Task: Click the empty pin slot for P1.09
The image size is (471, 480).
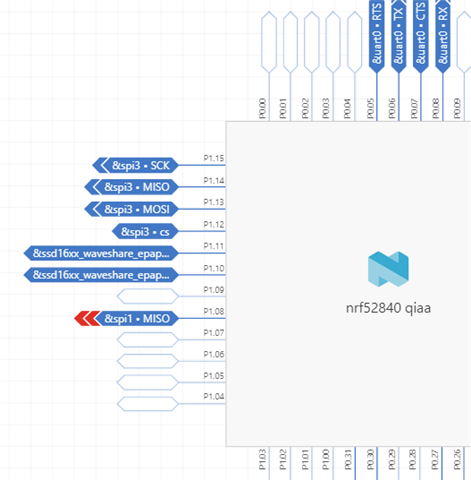Action: (148, 296)
